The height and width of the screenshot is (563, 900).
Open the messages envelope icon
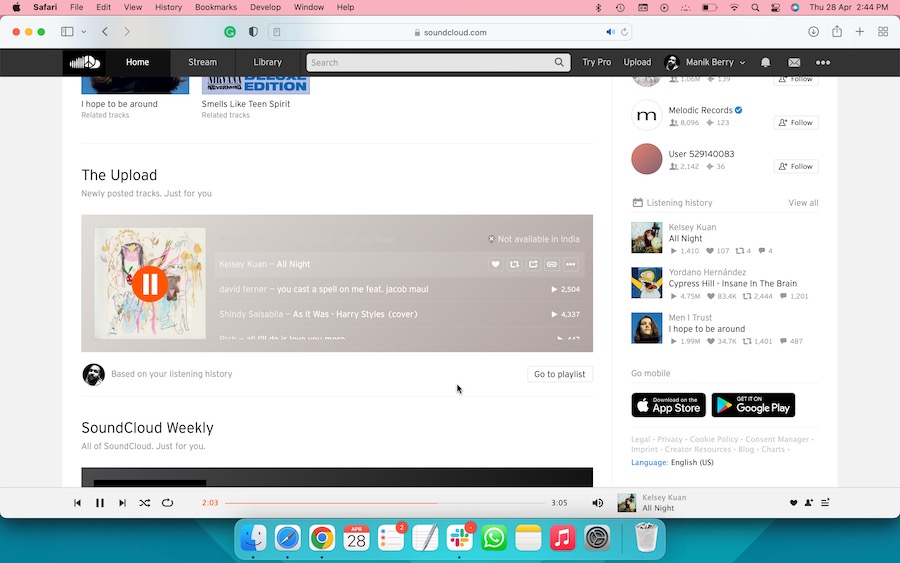pos(794,63)
